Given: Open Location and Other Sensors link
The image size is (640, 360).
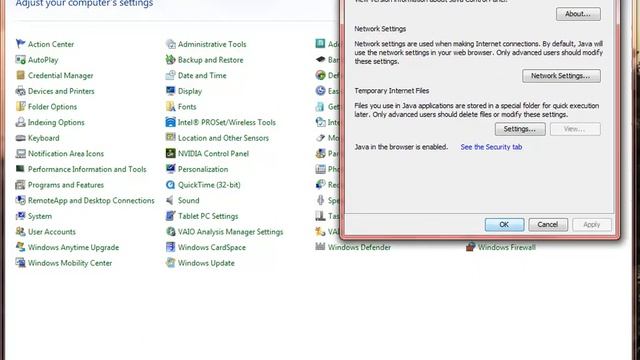Looking at the screenshot, I should (x=223, y=138).
